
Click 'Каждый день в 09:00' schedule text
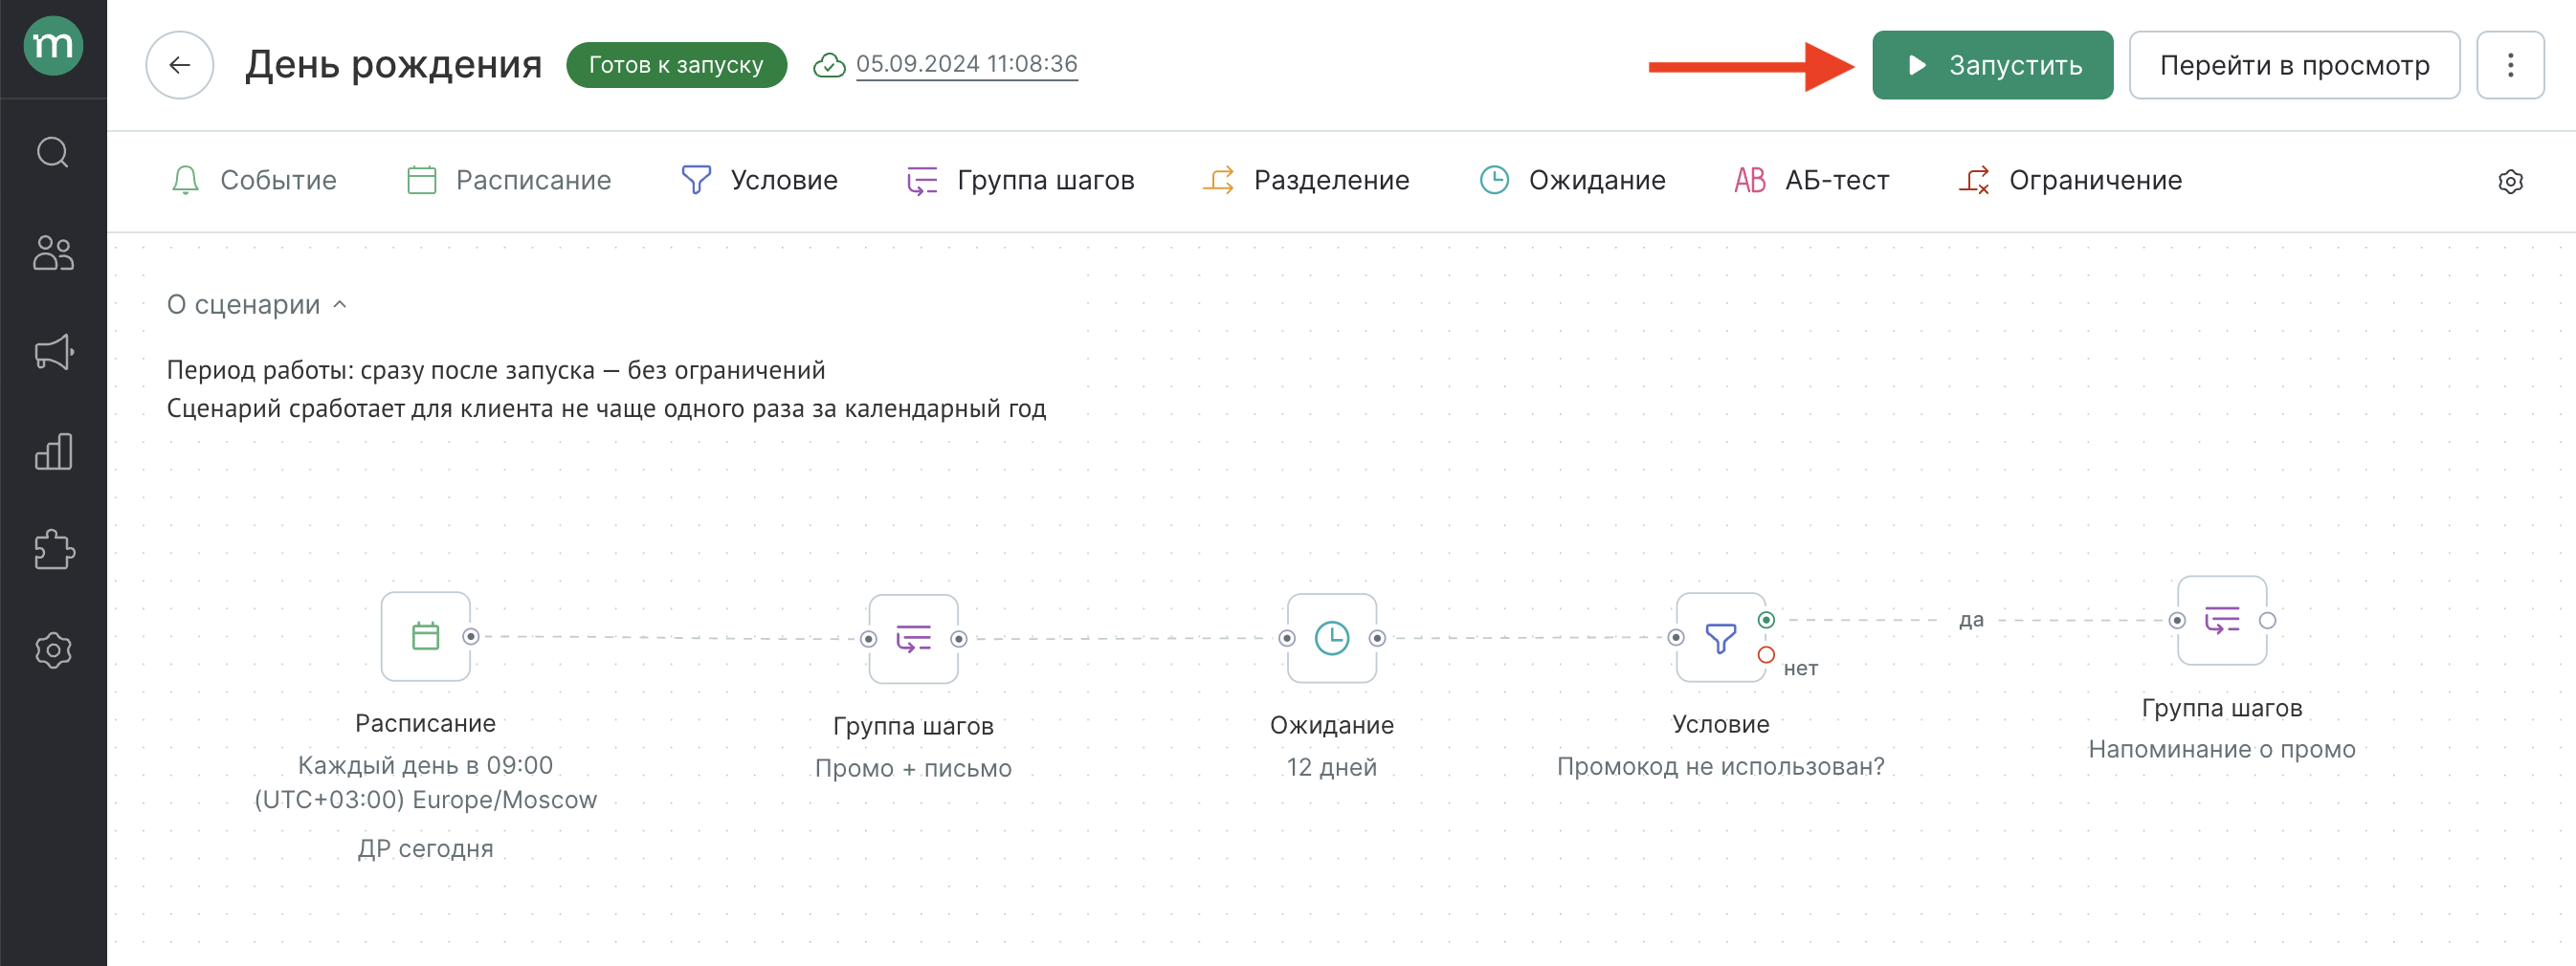[x=425, y=765]
